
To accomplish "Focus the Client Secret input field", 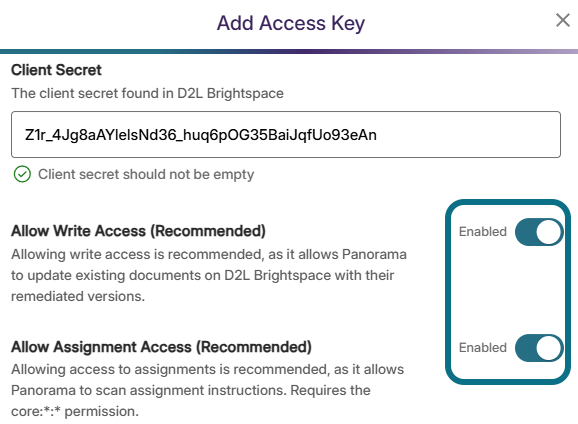I will [286, 135].
